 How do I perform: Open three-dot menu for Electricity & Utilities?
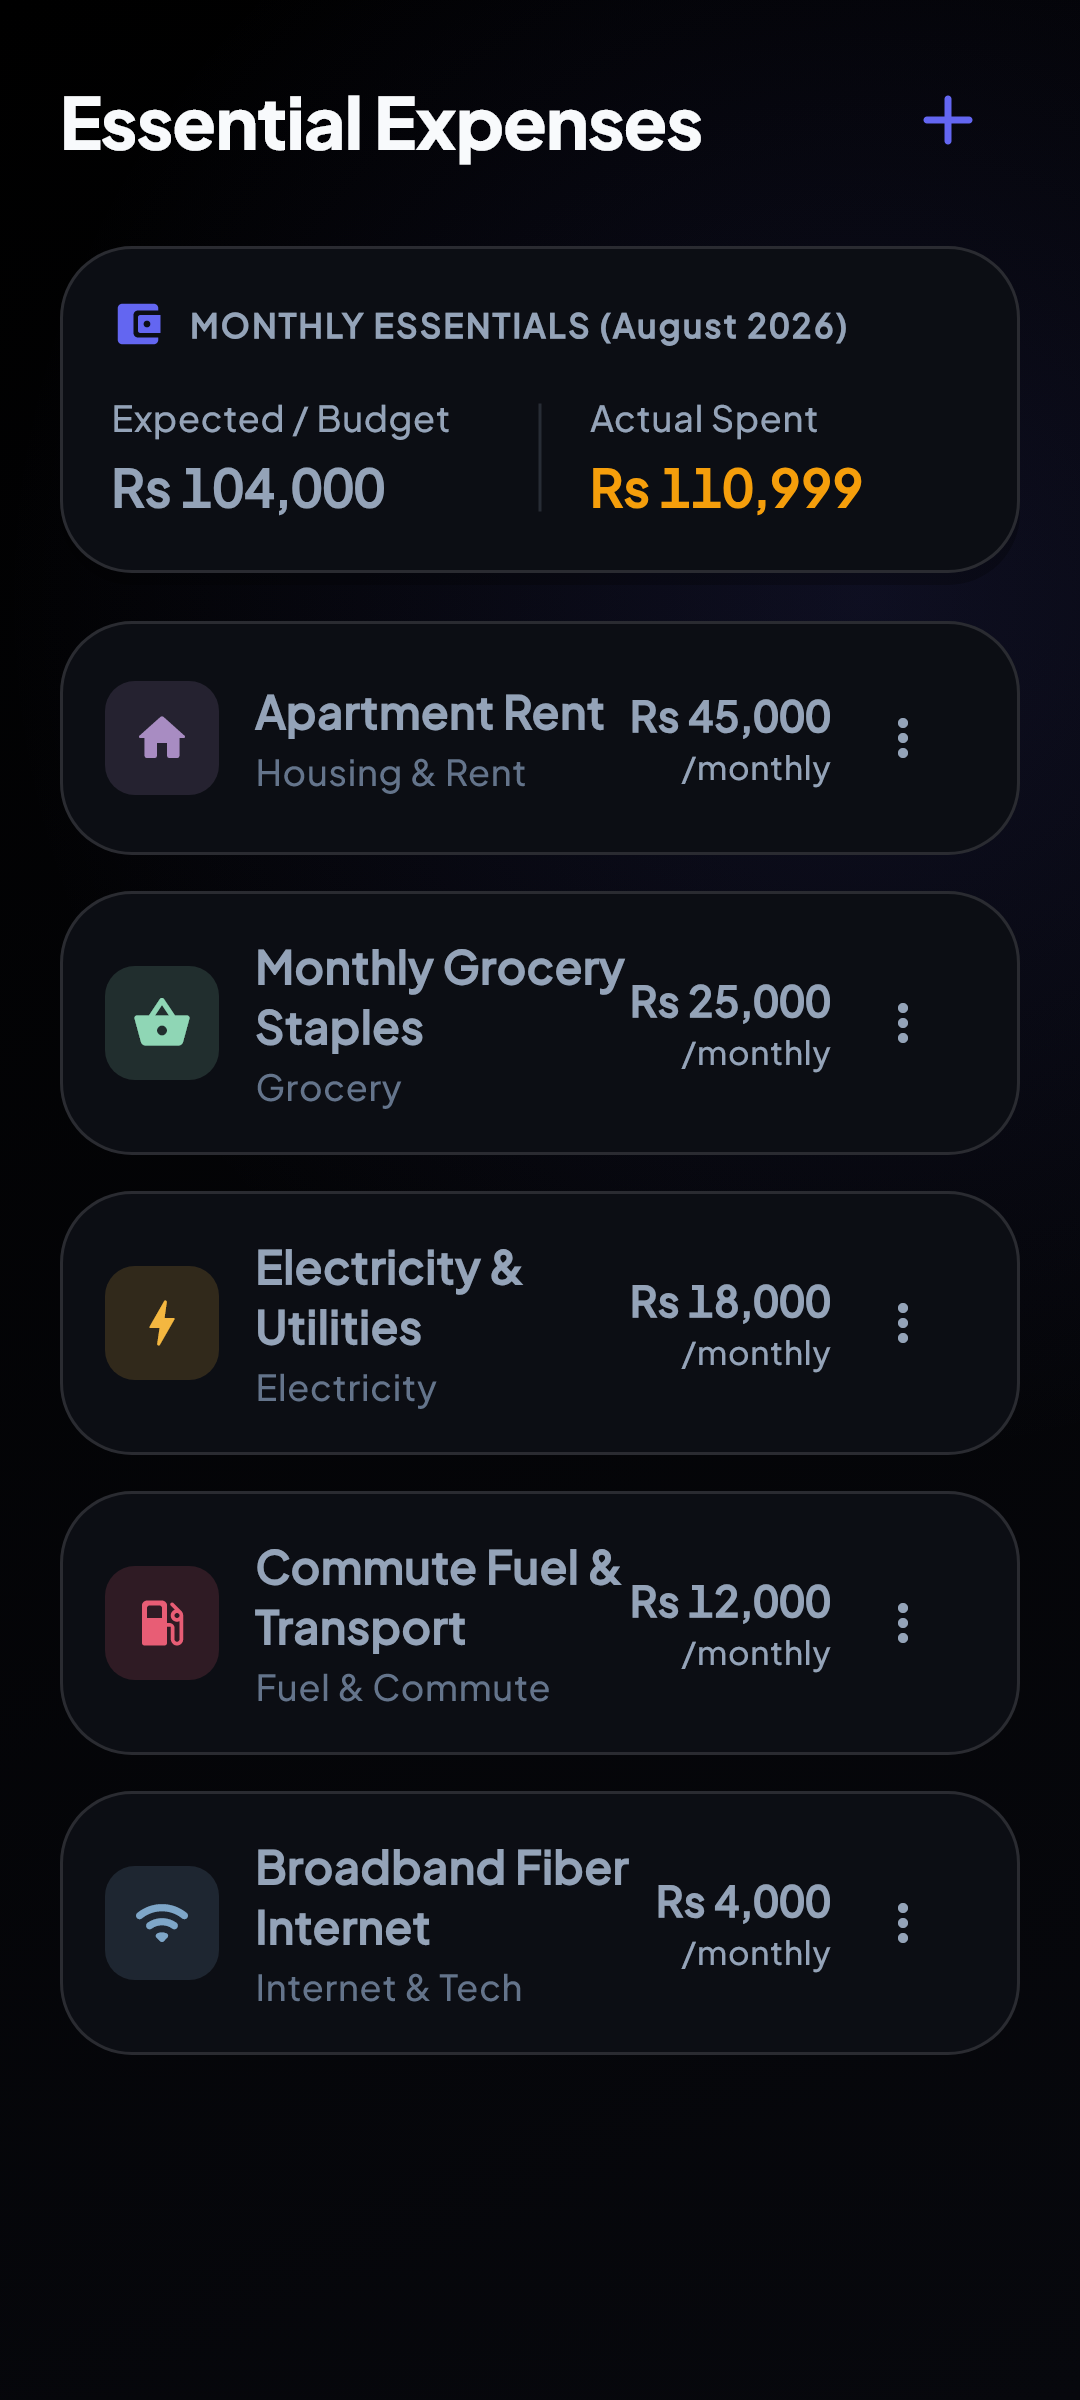click(x=903, y=1323)
